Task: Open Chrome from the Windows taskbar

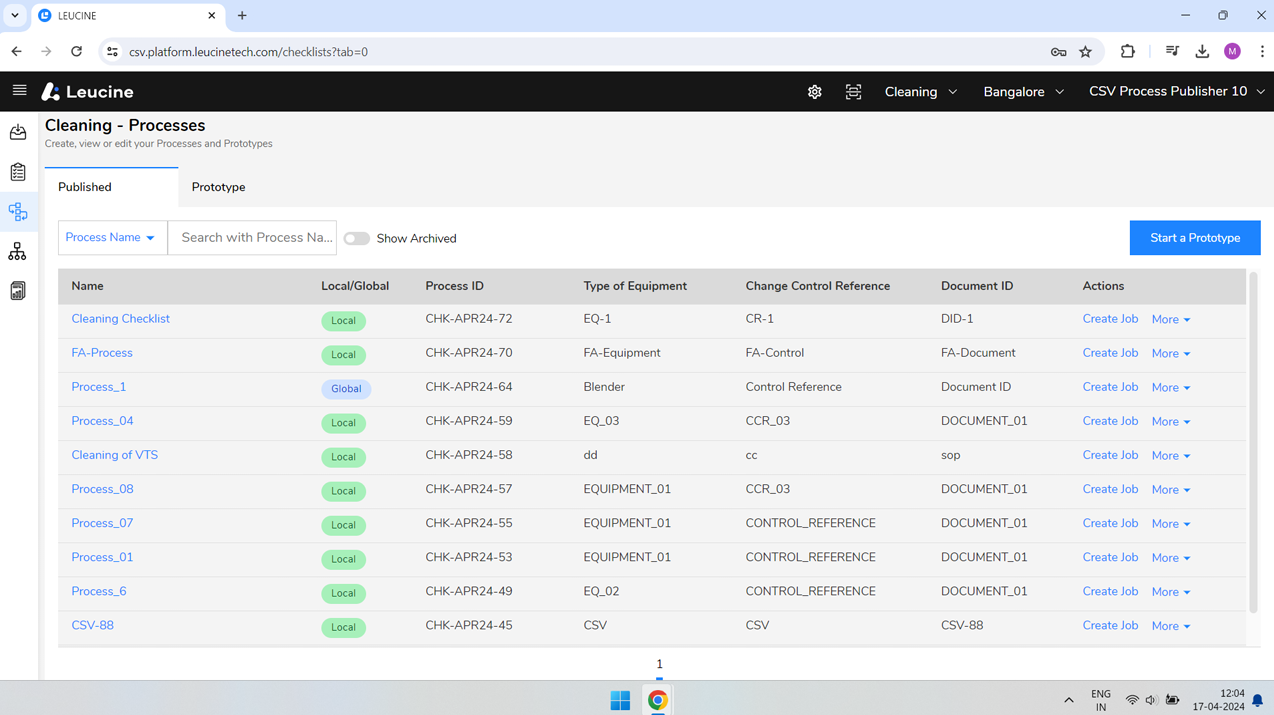Action: click(x=657, y=700)
